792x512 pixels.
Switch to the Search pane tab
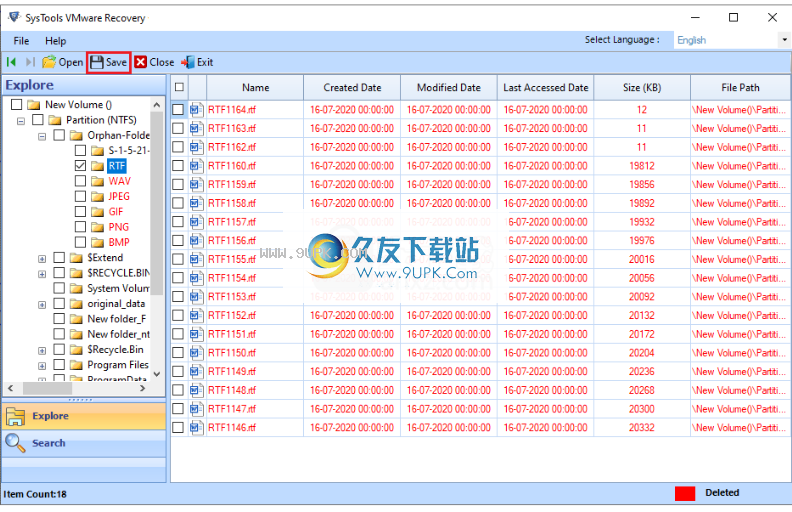click(x=84, y=443)
